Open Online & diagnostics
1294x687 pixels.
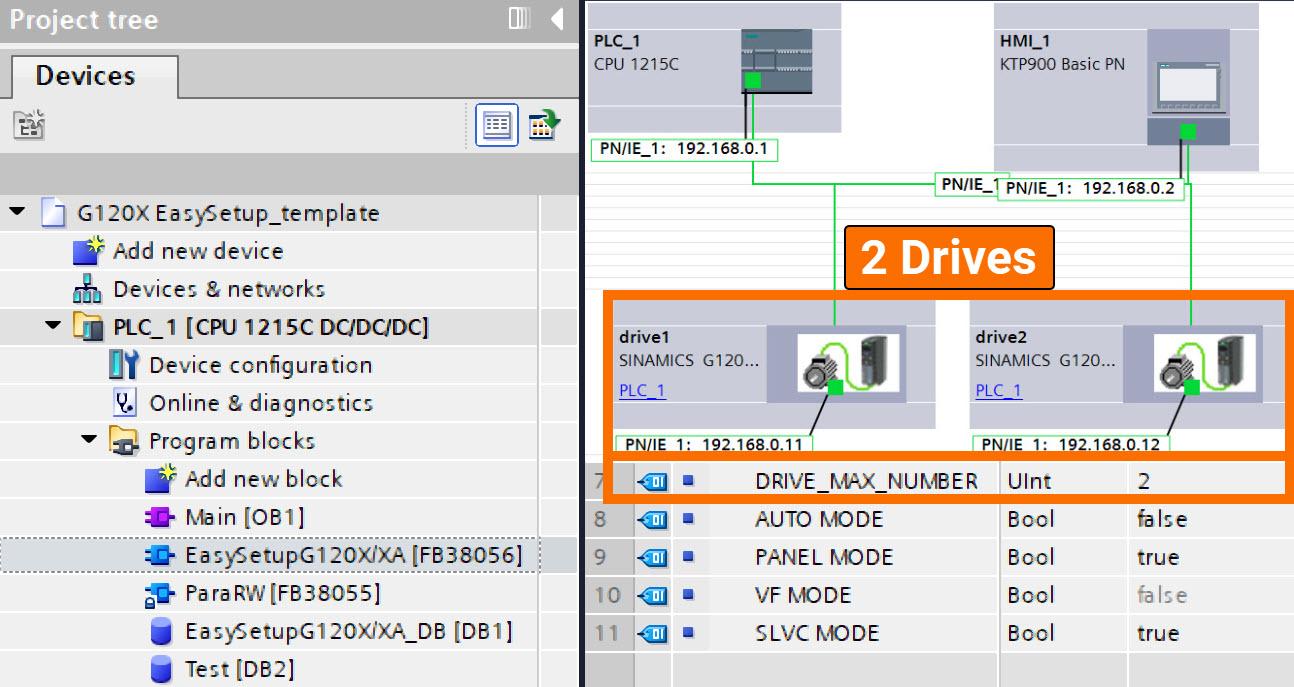pyautogui.click(x=261, y=403)
